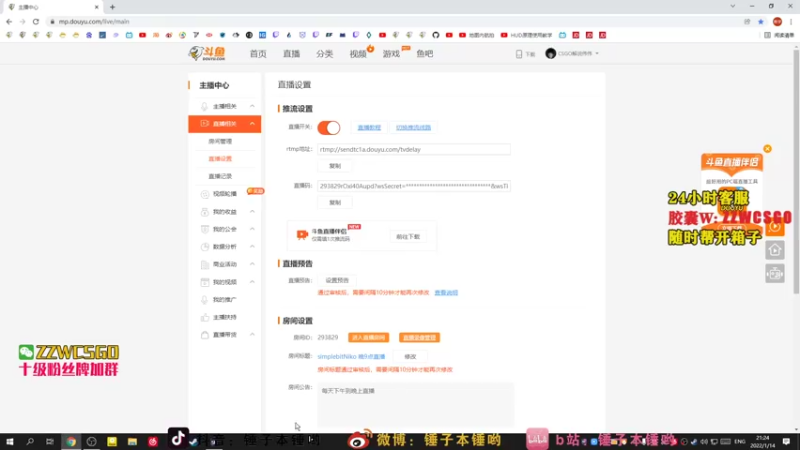Close the floating 斗鱼直播伴侣 promo
Screen dimensions: 800x450
tap(767, 148)
